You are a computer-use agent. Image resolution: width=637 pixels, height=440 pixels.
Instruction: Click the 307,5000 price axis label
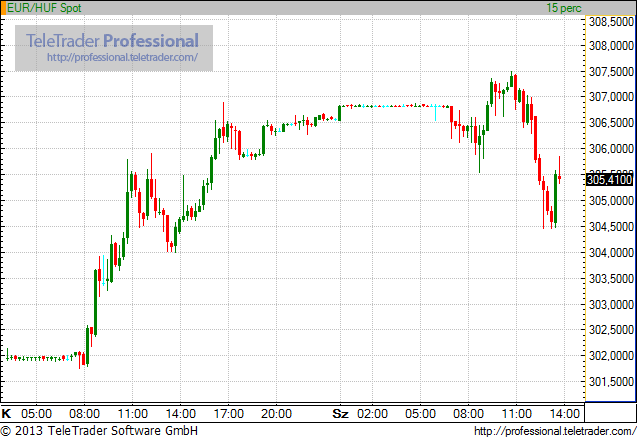611,72
